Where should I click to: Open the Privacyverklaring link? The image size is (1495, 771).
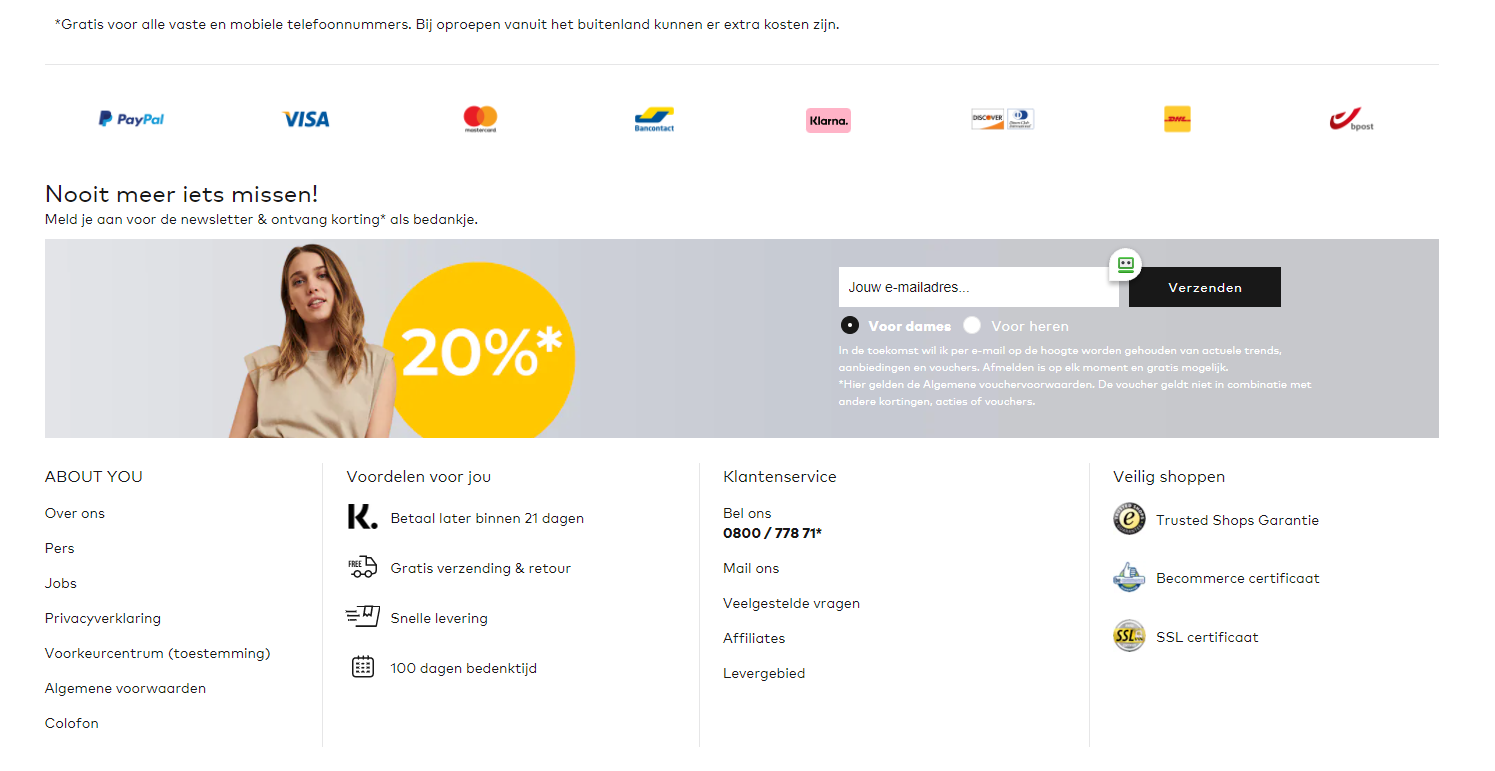[103, 618]
